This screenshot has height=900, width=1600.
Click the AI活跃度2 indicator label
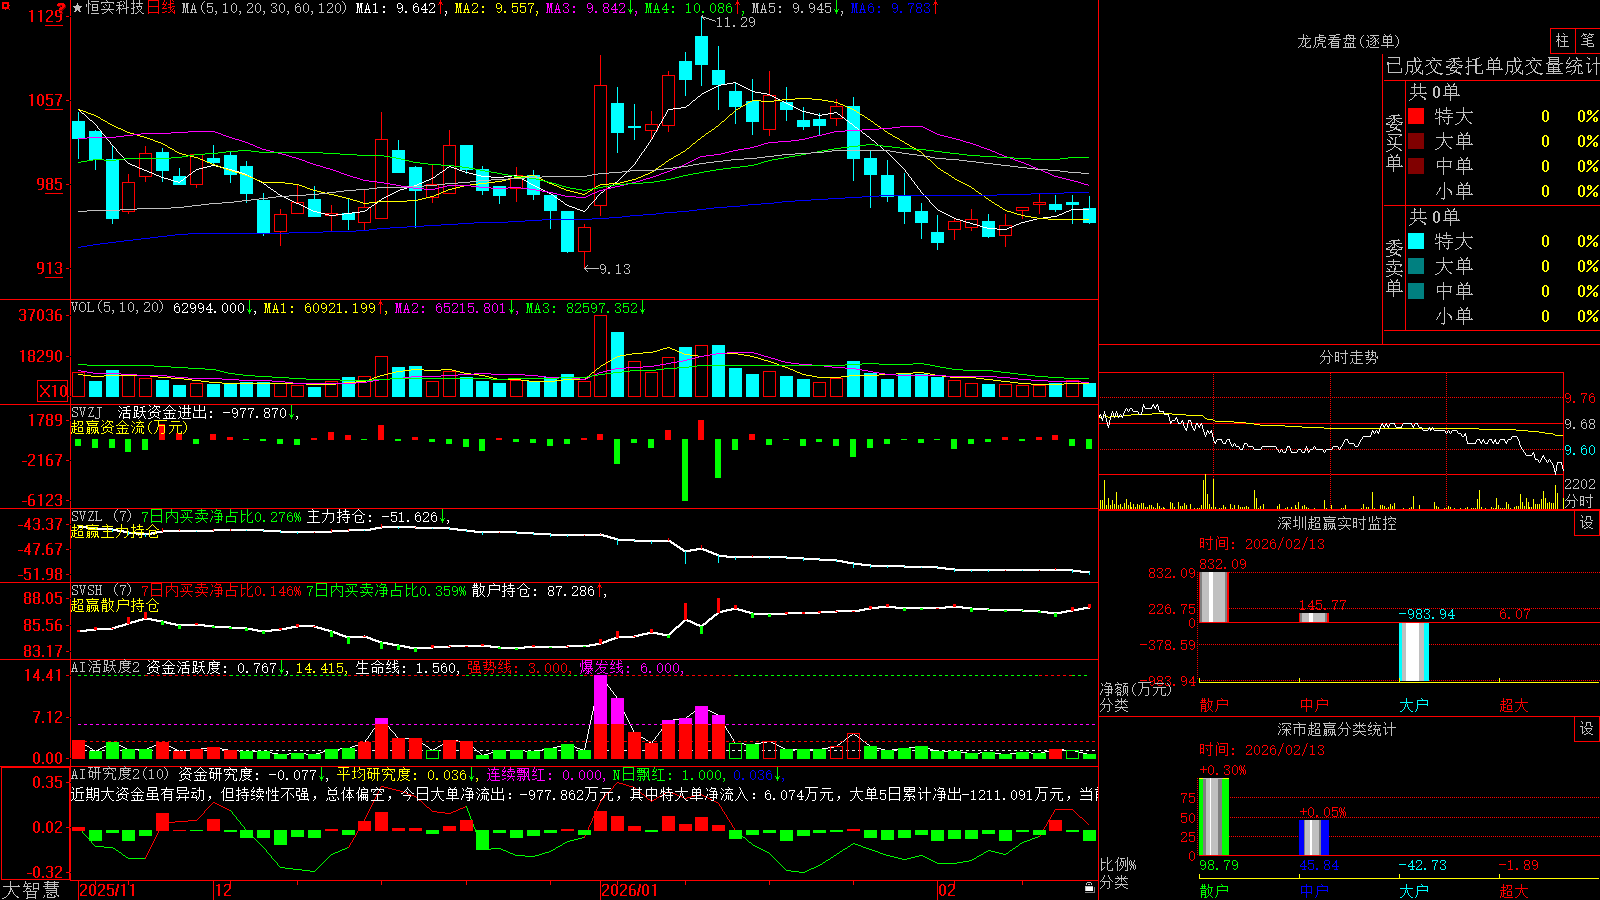pos(106,668)
